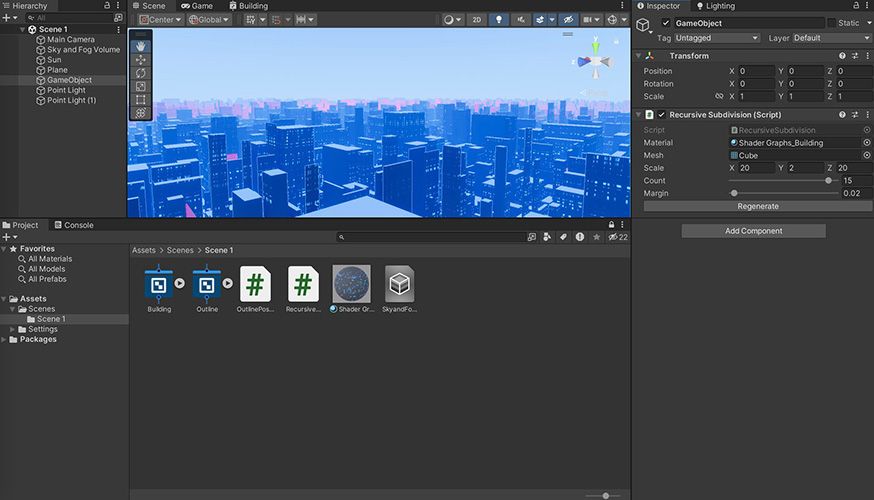Switch to the Game tab
Image resolution: width=874 pixels, height=500 pixels.
pos(196,6)
